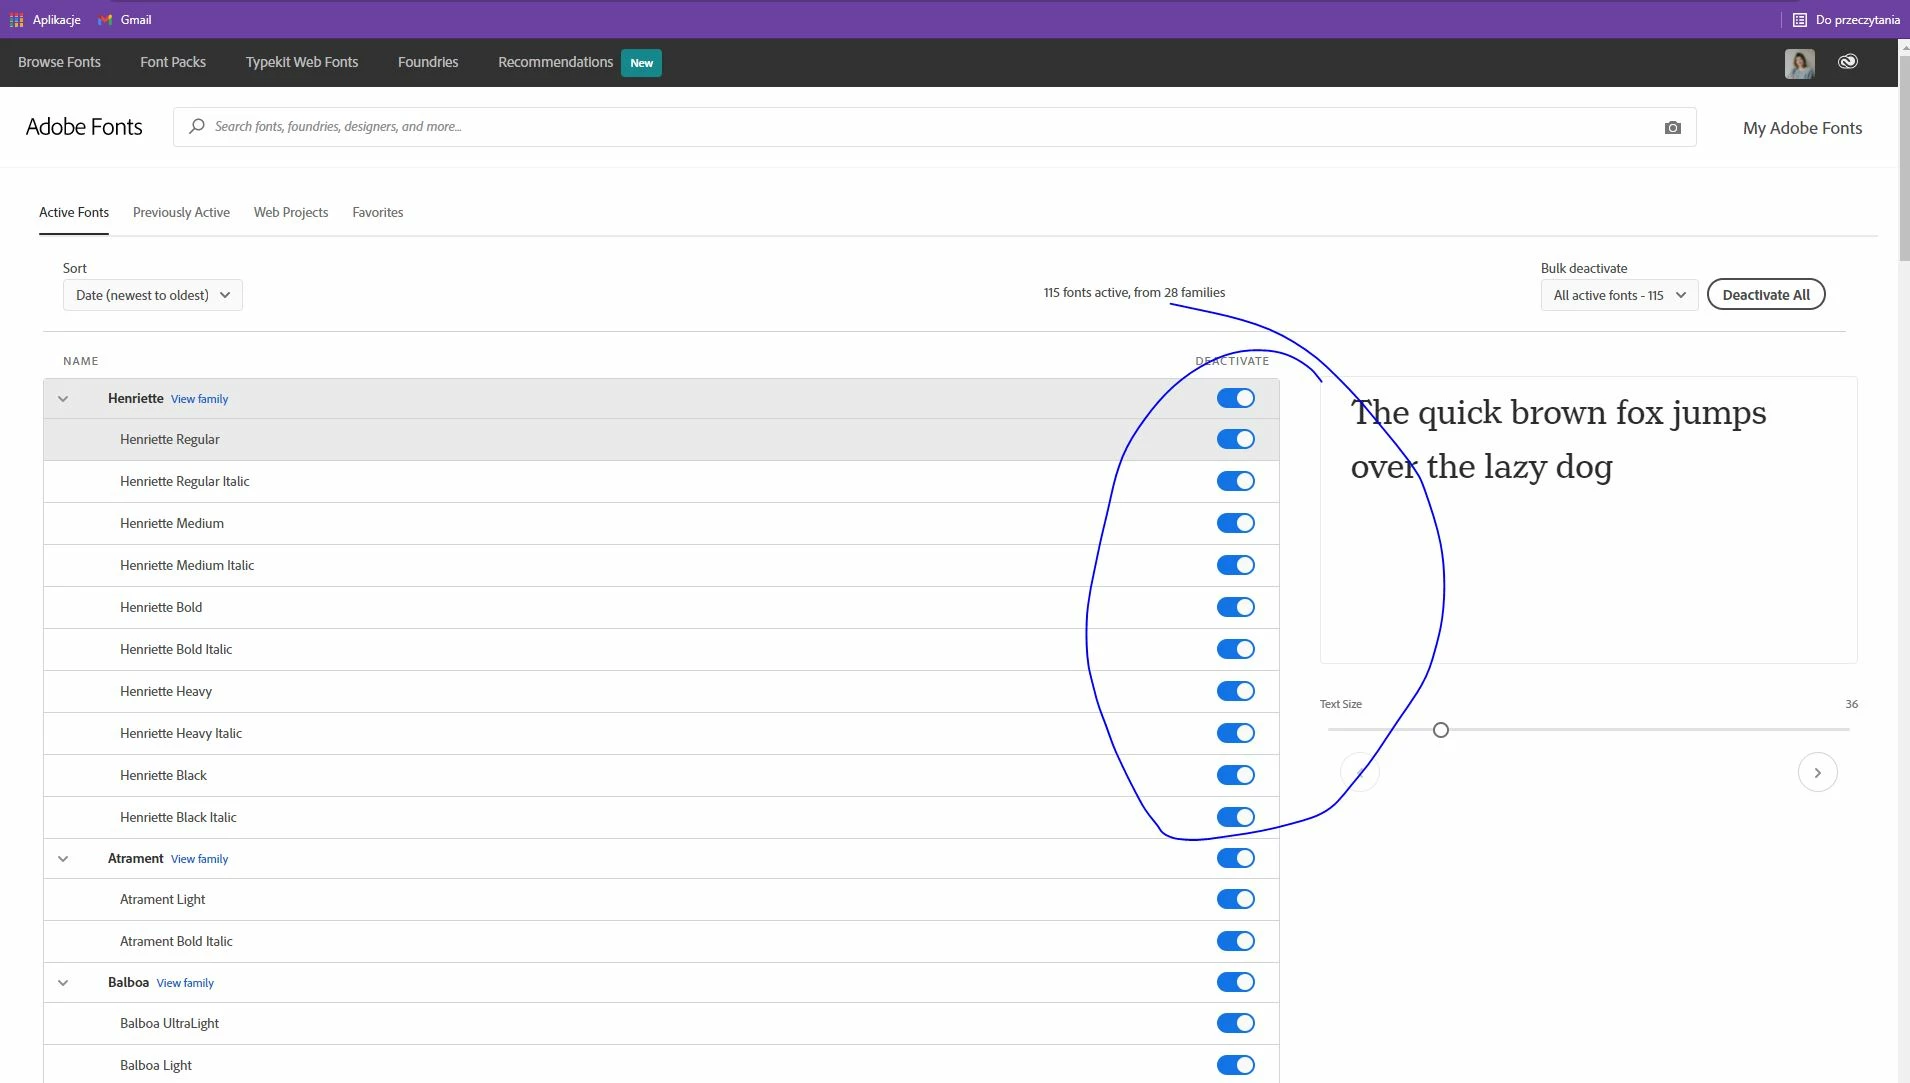
Task: Select Balboa UltraLight row text
Action: [169, 1023]
